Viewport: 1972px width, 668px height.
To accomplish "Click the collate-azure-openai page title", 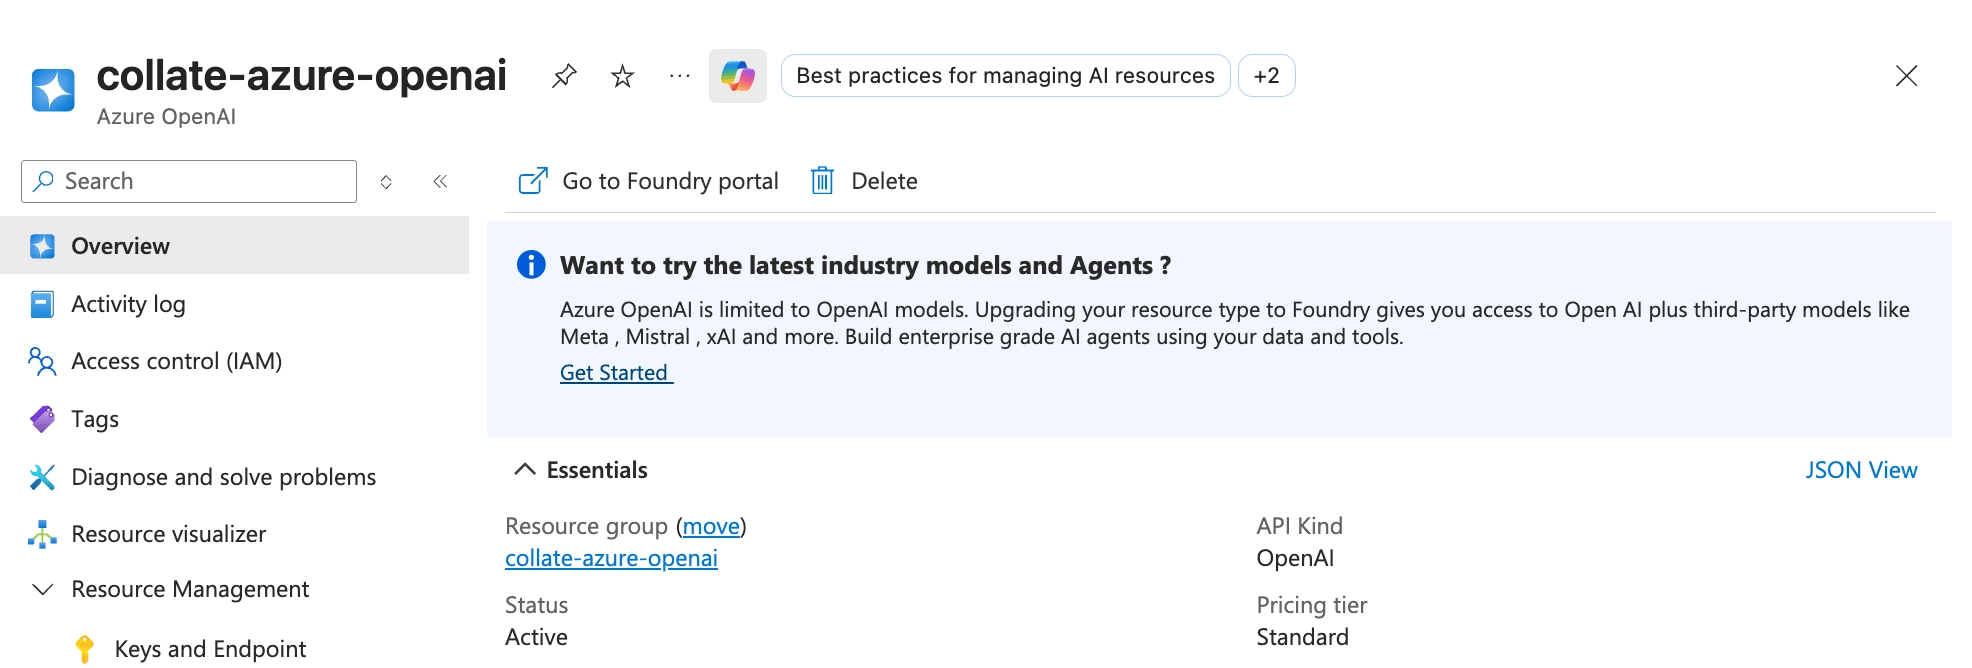I will coord(302,75).
